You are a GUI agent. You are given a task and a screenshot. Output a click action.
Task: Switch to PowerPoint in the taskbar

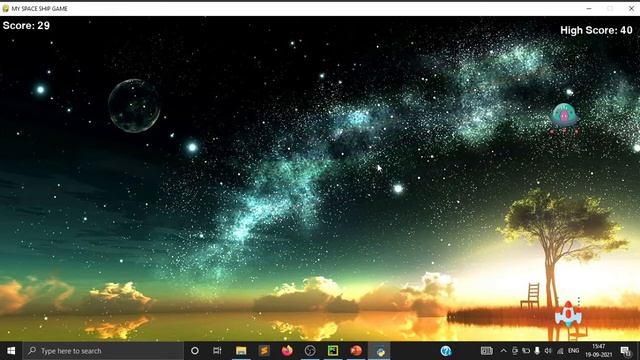pyautogui.click(x=356, y=351)
